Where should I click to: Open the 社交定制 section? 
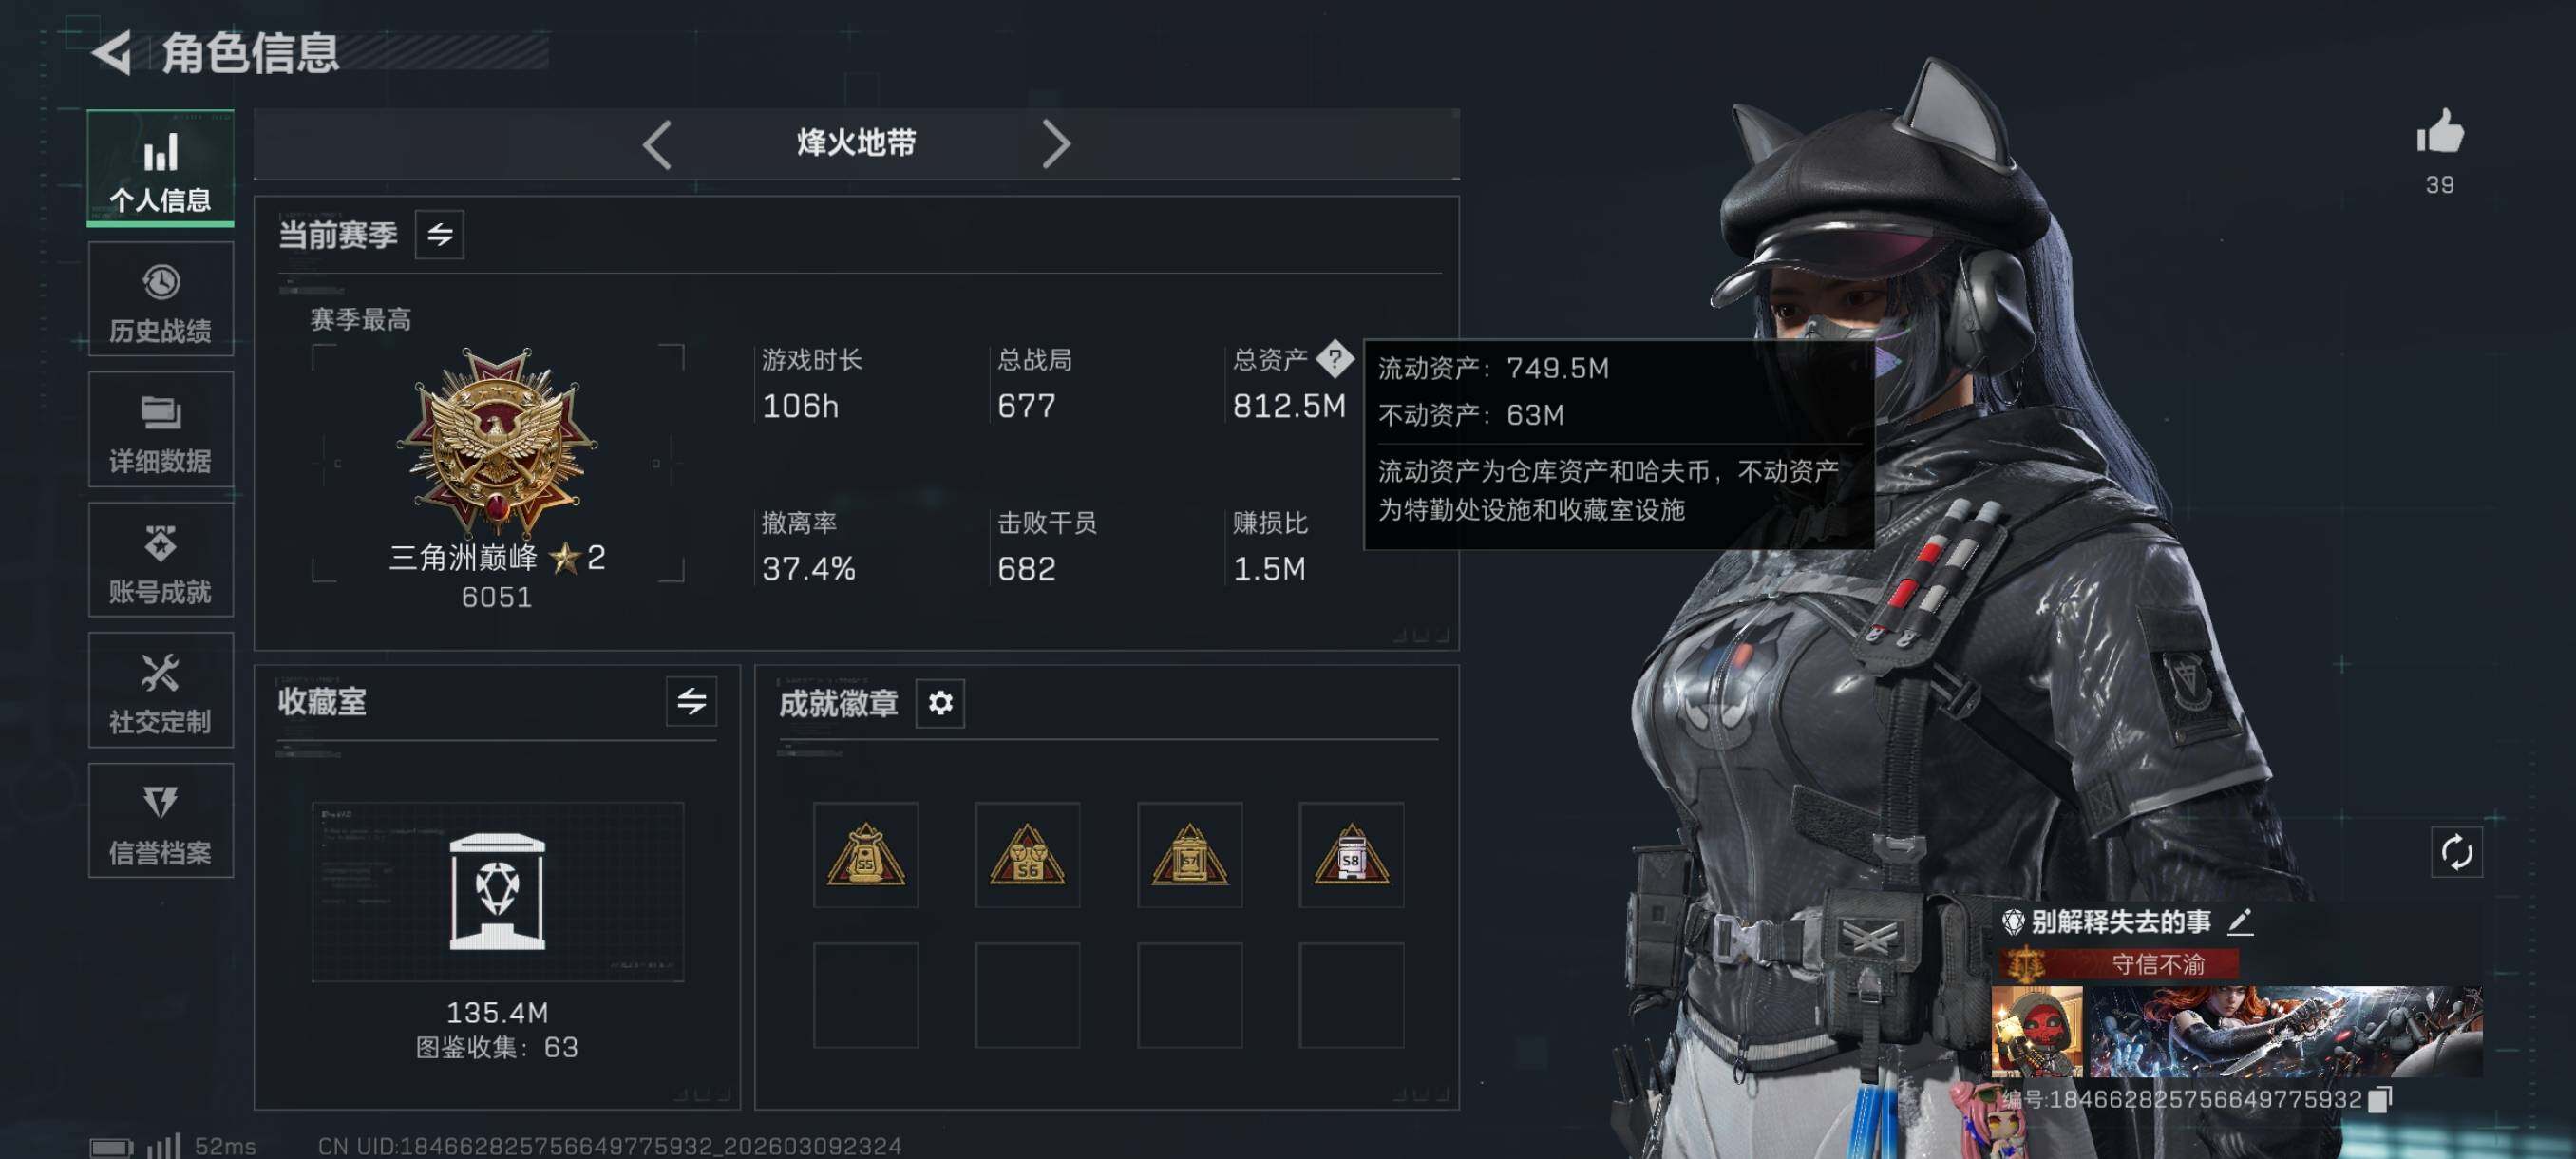click(x=161, y=690)
